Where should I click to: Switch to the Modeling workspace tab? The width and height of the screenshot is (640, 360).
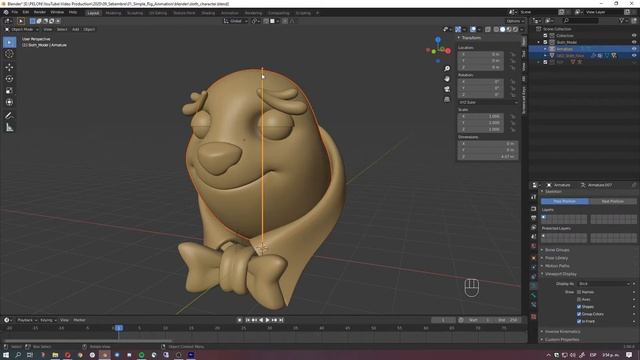click(113, 13)
